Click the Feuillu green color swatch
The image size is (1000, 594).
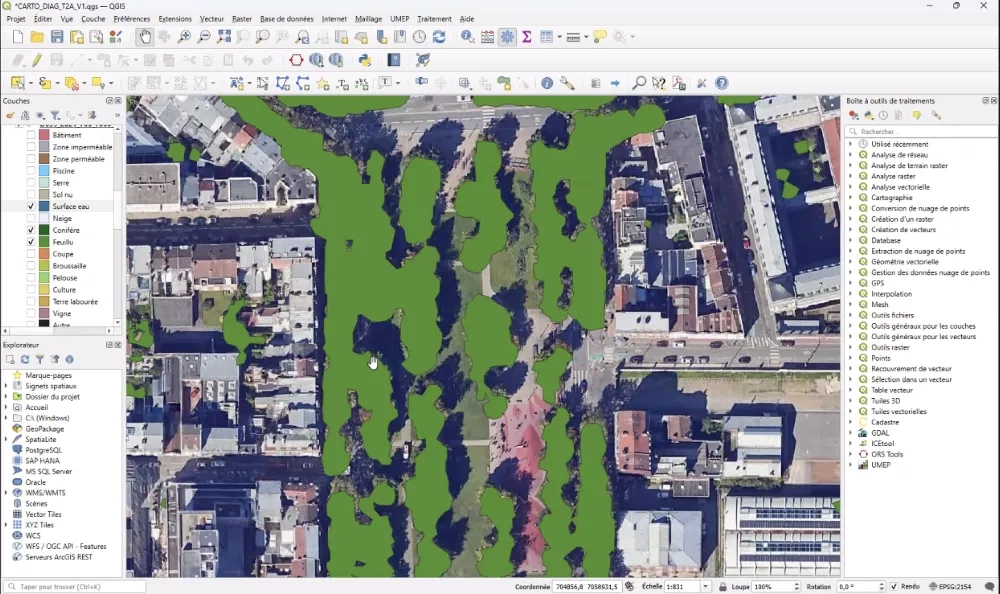click(44, 242)
